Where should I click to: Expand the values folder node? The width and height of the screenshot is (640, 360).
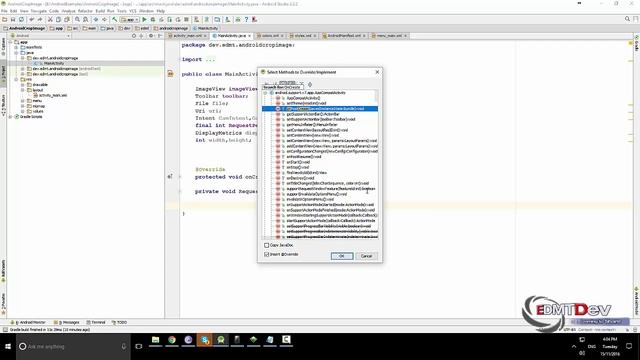23,111
